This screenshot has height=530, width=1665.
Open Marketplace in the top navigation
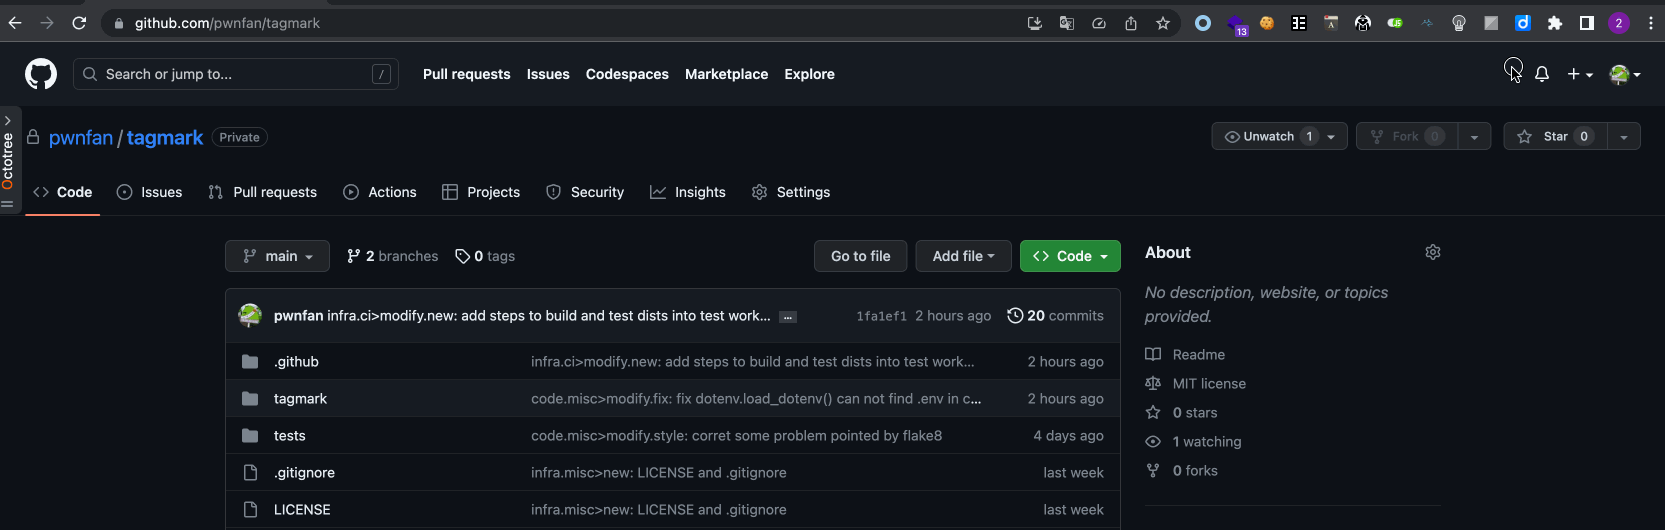(726, 74)
